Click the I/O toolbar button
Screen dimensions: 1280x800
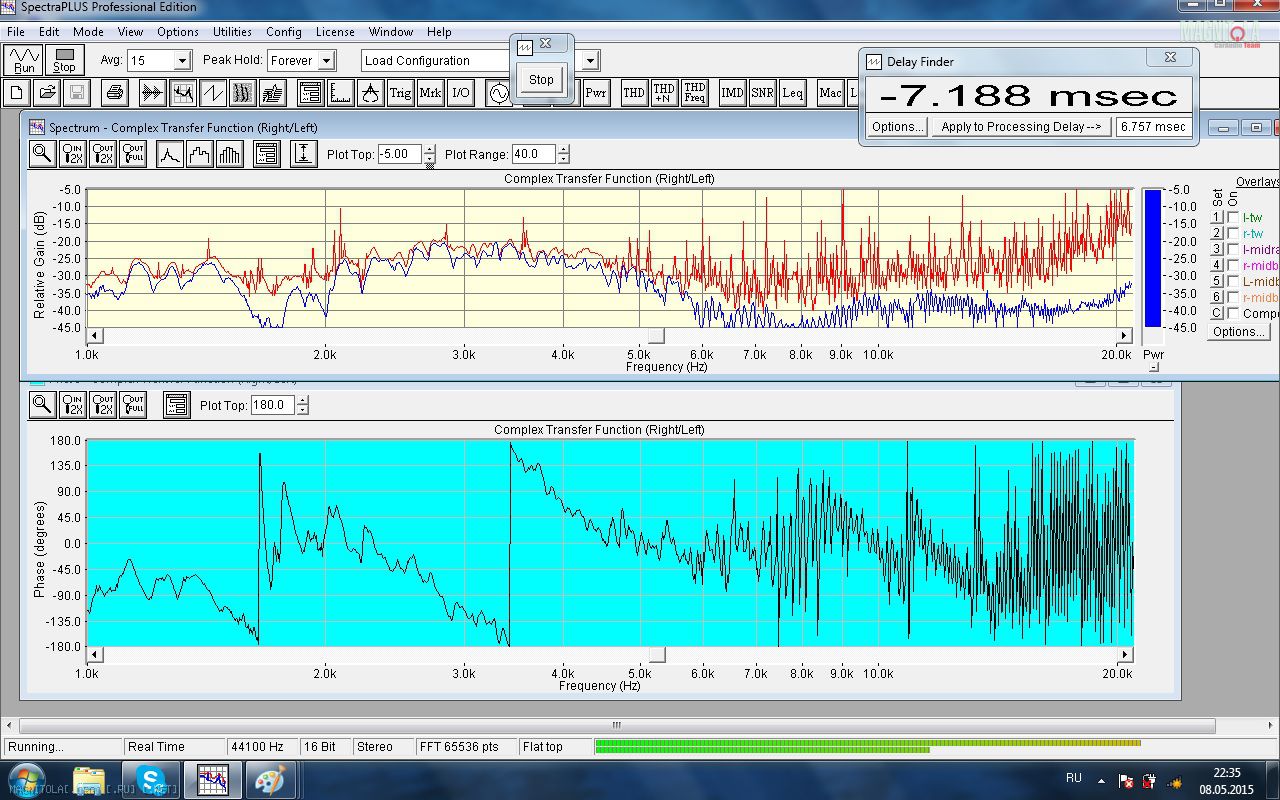tap(460, 93)
